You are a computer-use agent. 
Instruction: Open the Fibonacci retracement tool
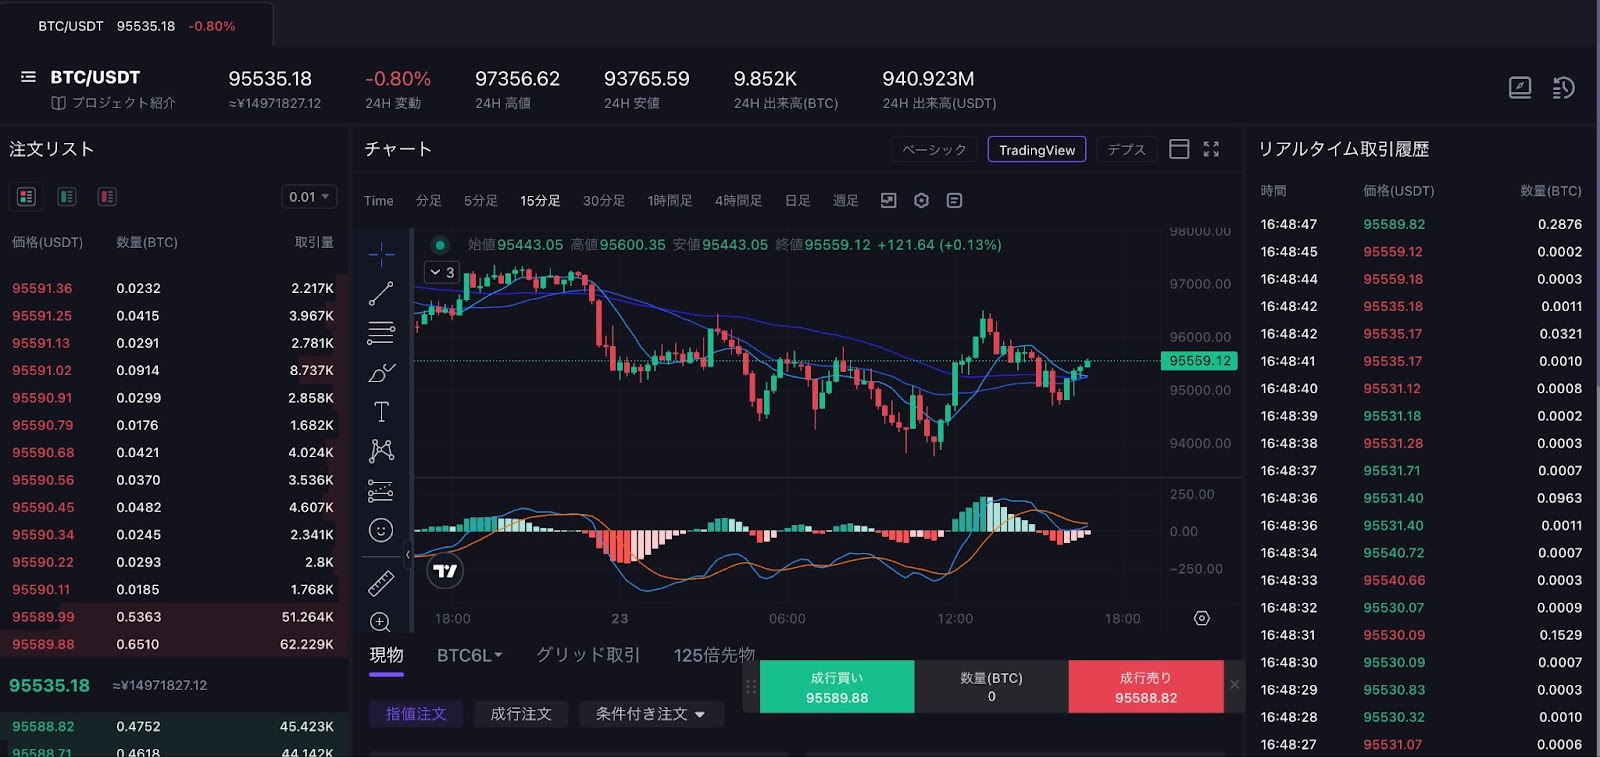381,333
